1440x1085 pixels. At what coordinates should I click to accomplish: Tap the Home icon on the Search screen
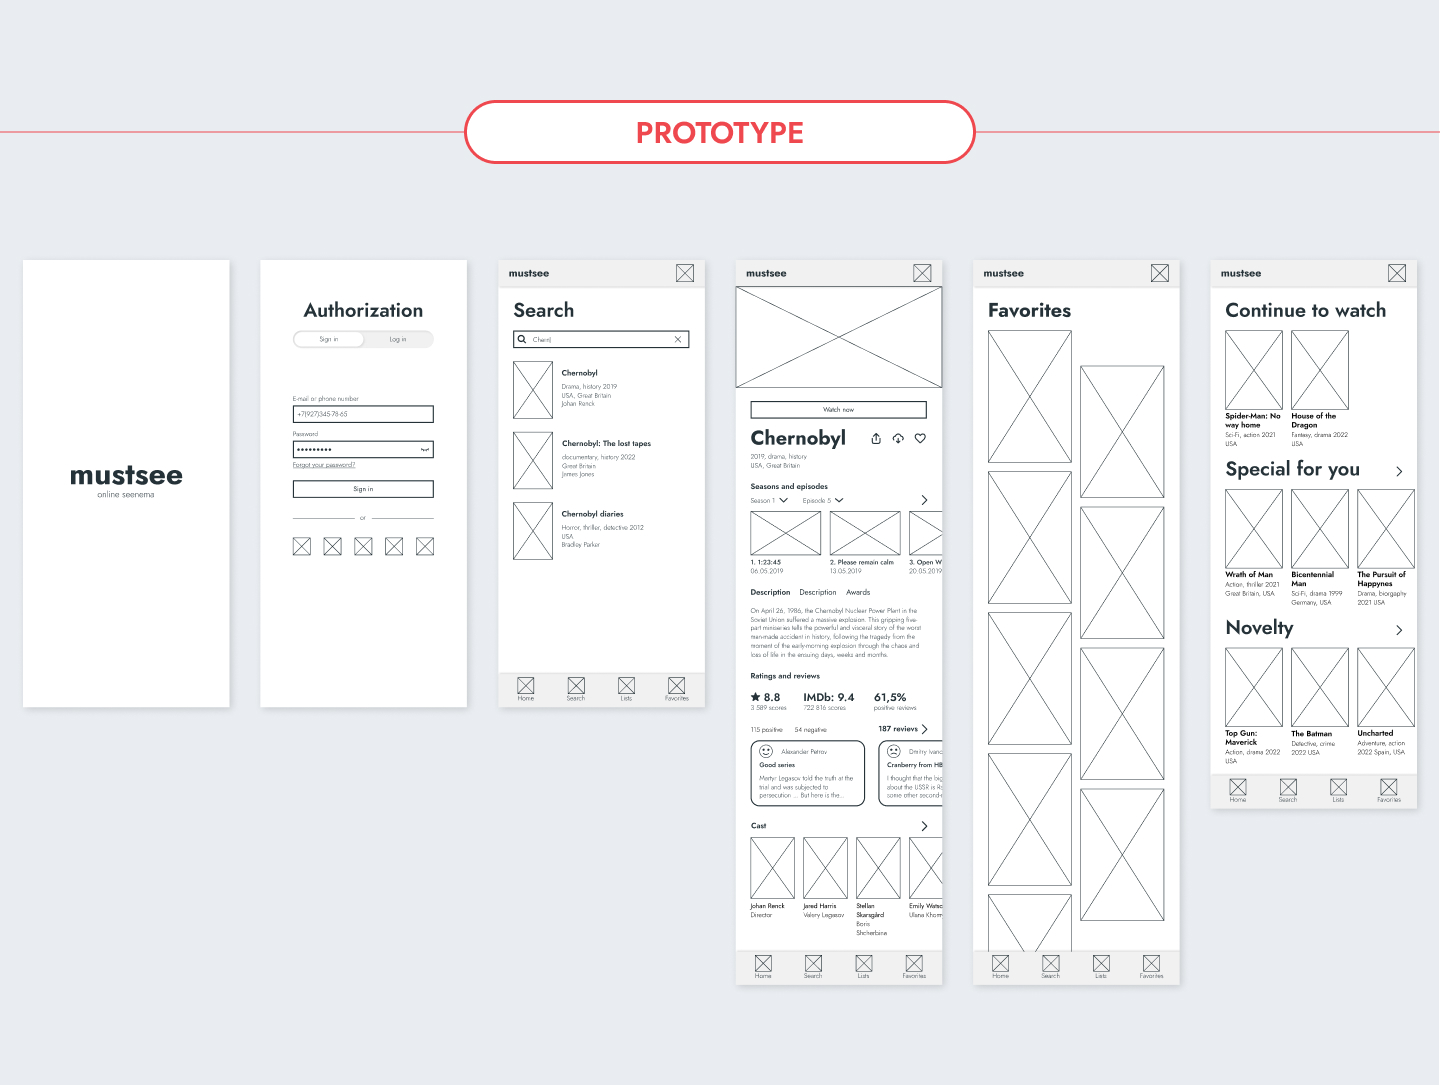(526, 688)
